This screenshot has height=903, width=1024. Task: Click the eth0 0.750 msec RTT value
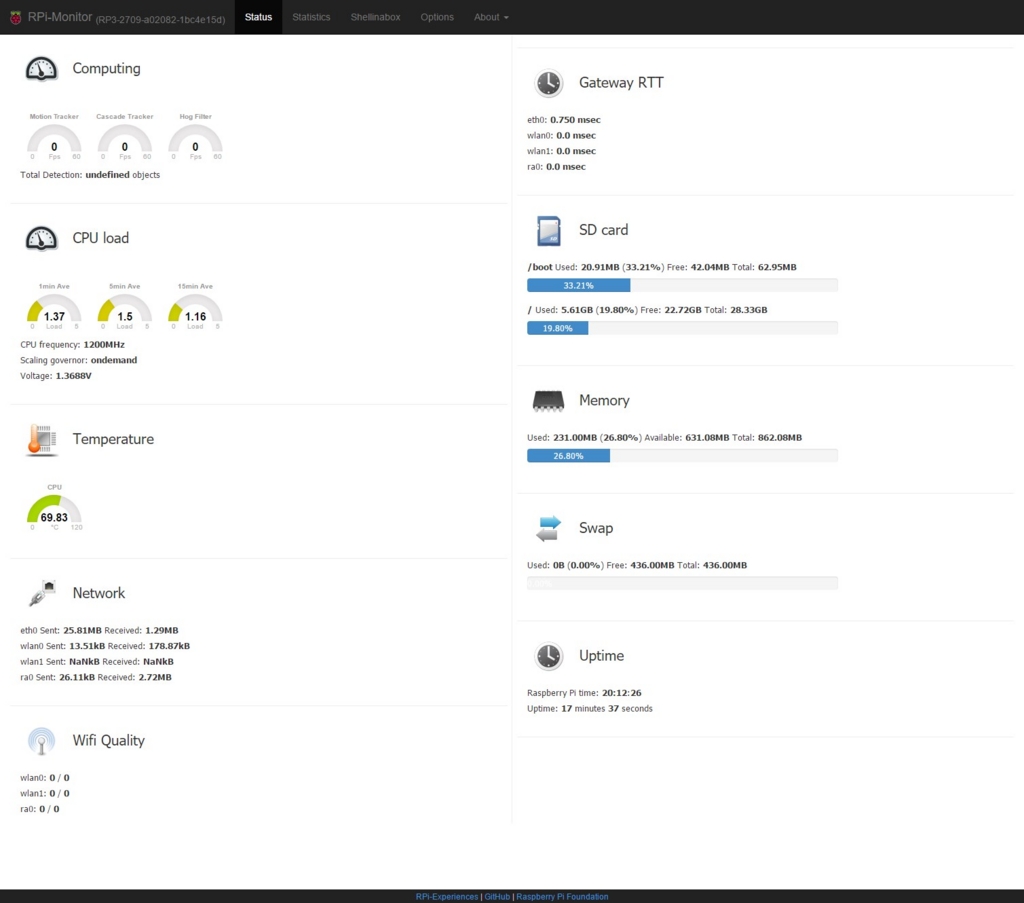(x=575, y=120)
